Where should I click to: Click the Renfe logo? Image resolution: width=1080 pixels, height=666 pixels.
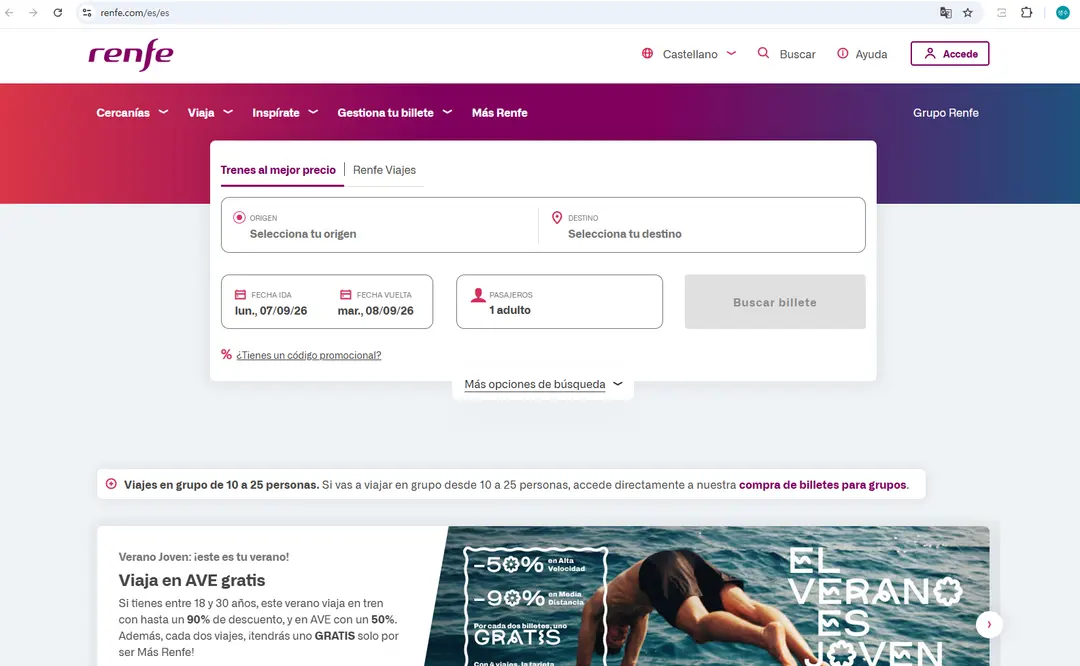[131, 54]
